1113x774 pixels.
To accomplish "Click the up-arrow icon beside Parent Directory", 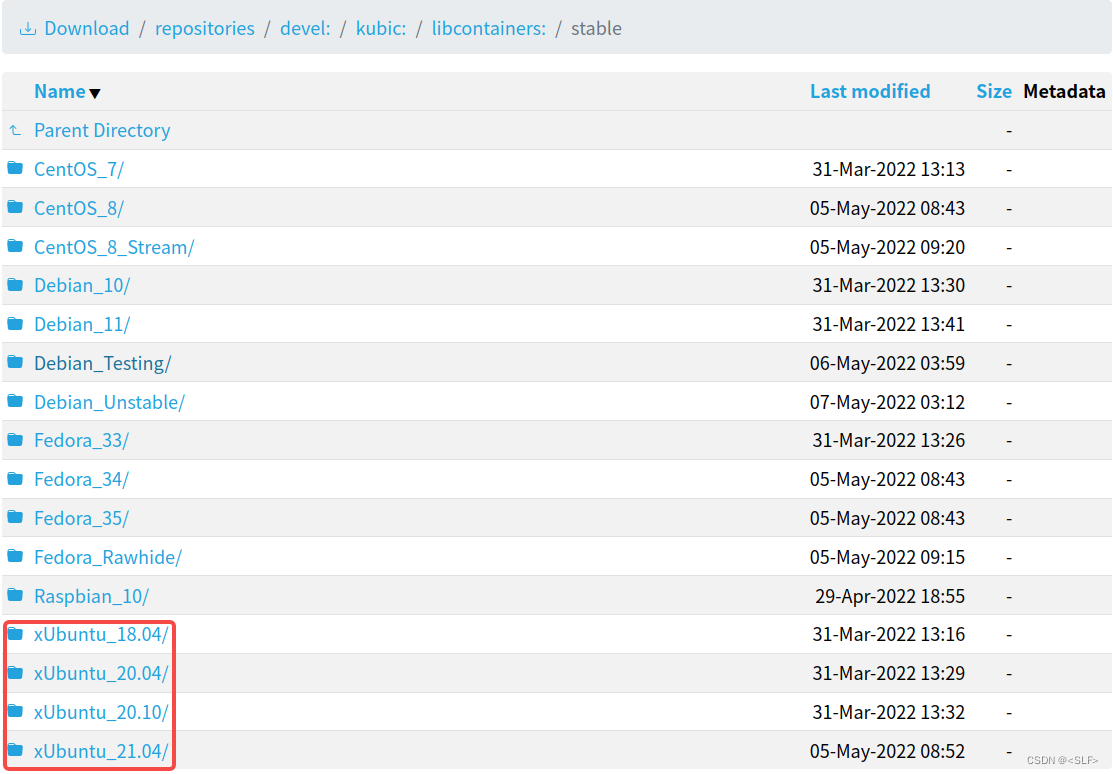I will (15, 130).
